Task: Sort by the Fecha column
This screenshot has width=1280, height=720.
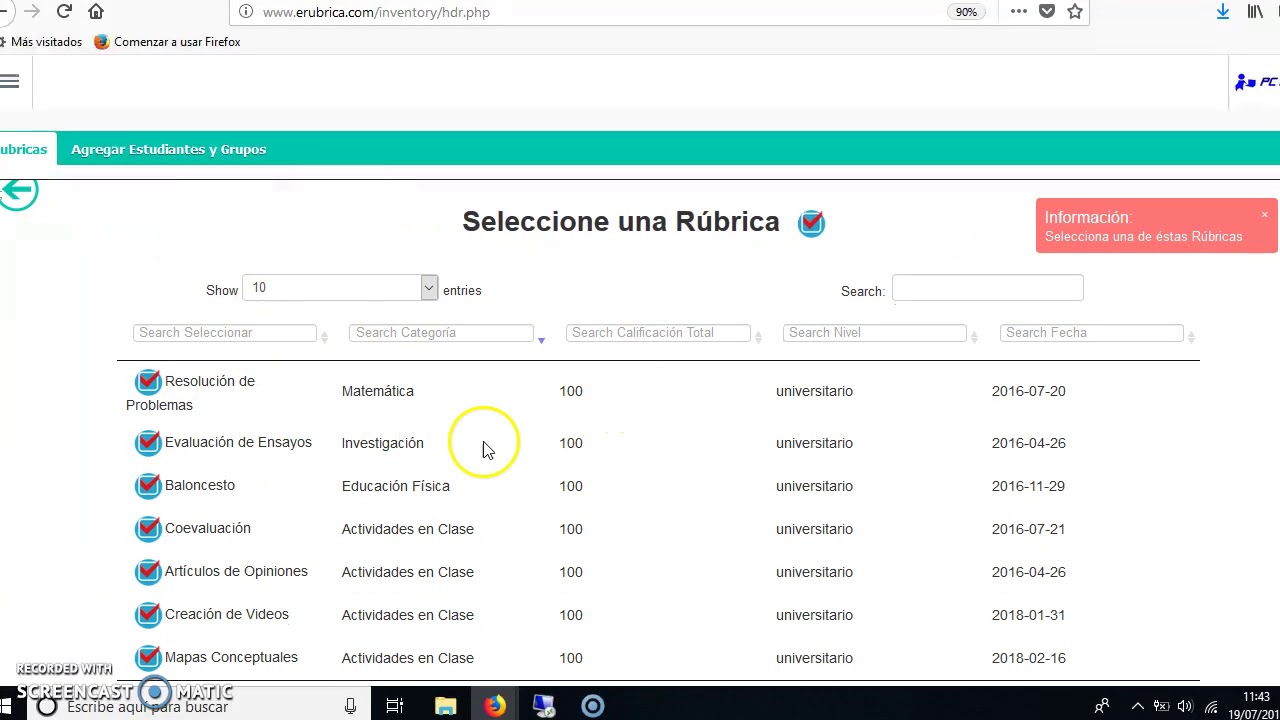Action: [1191, 336]
